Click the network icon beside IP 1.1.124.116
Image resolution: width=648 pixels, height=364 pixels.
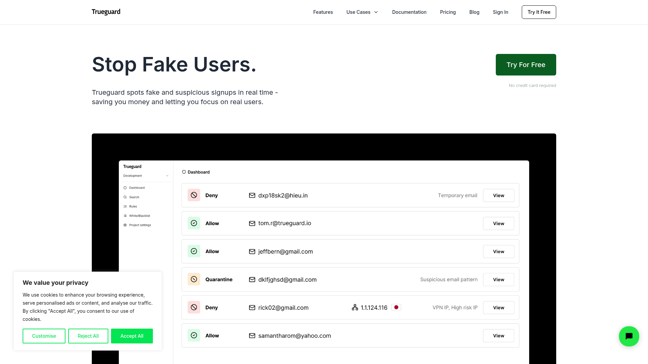click(x=355, y=307)
